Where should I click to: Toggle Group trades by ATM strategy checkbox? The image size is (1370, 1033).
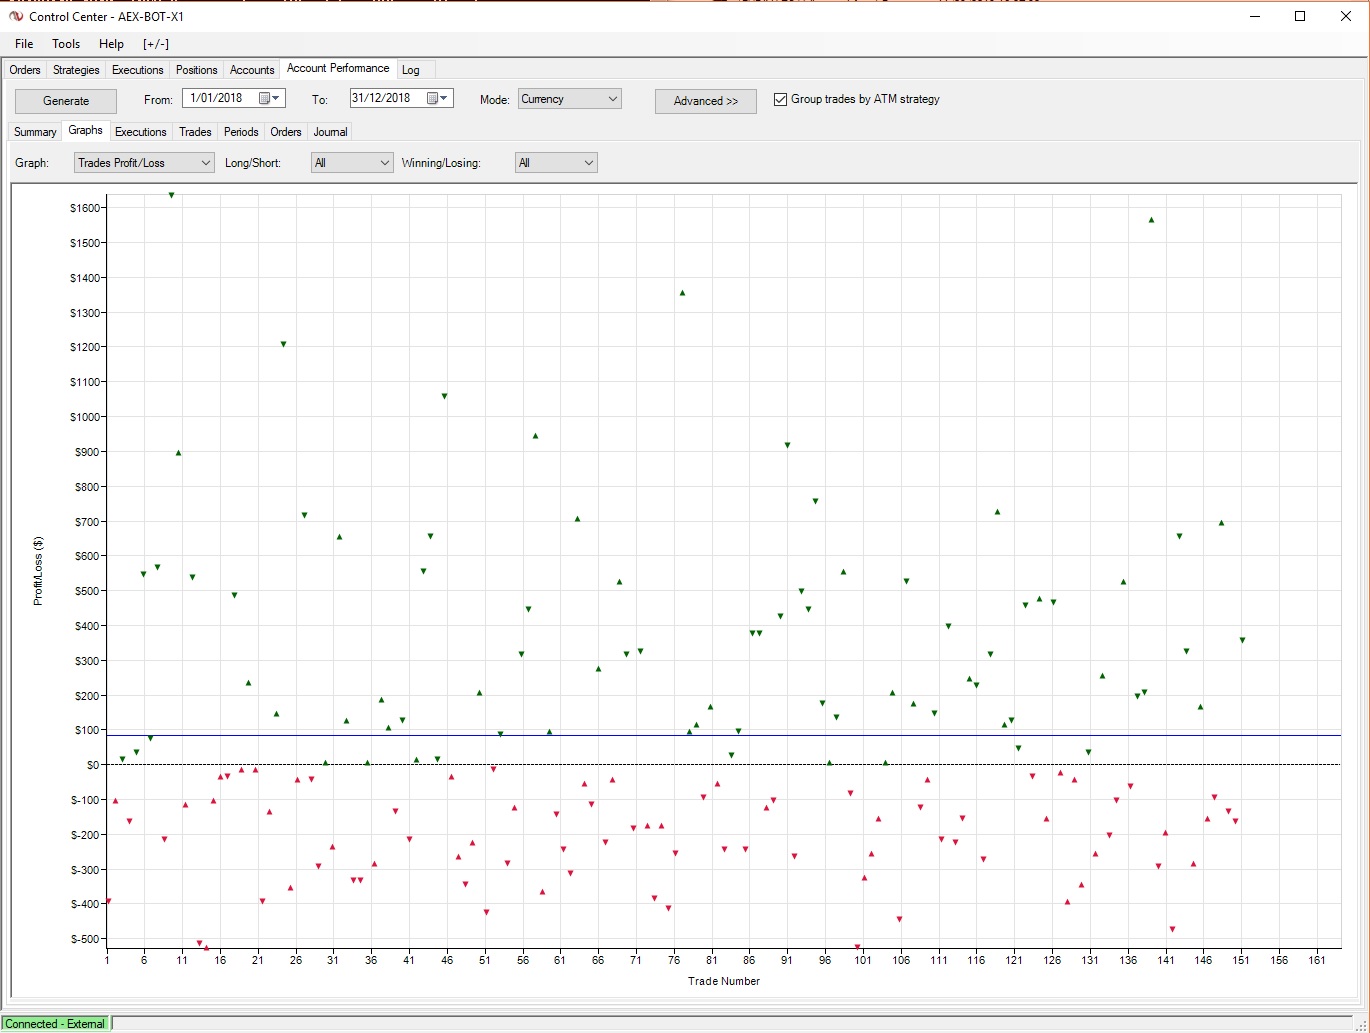(x=780, y=99)
